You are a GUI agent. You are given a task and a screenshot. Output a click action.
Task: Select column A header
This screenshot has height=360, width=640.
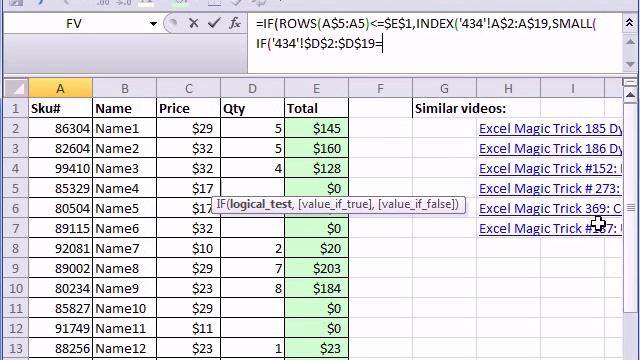pos(60,88)
